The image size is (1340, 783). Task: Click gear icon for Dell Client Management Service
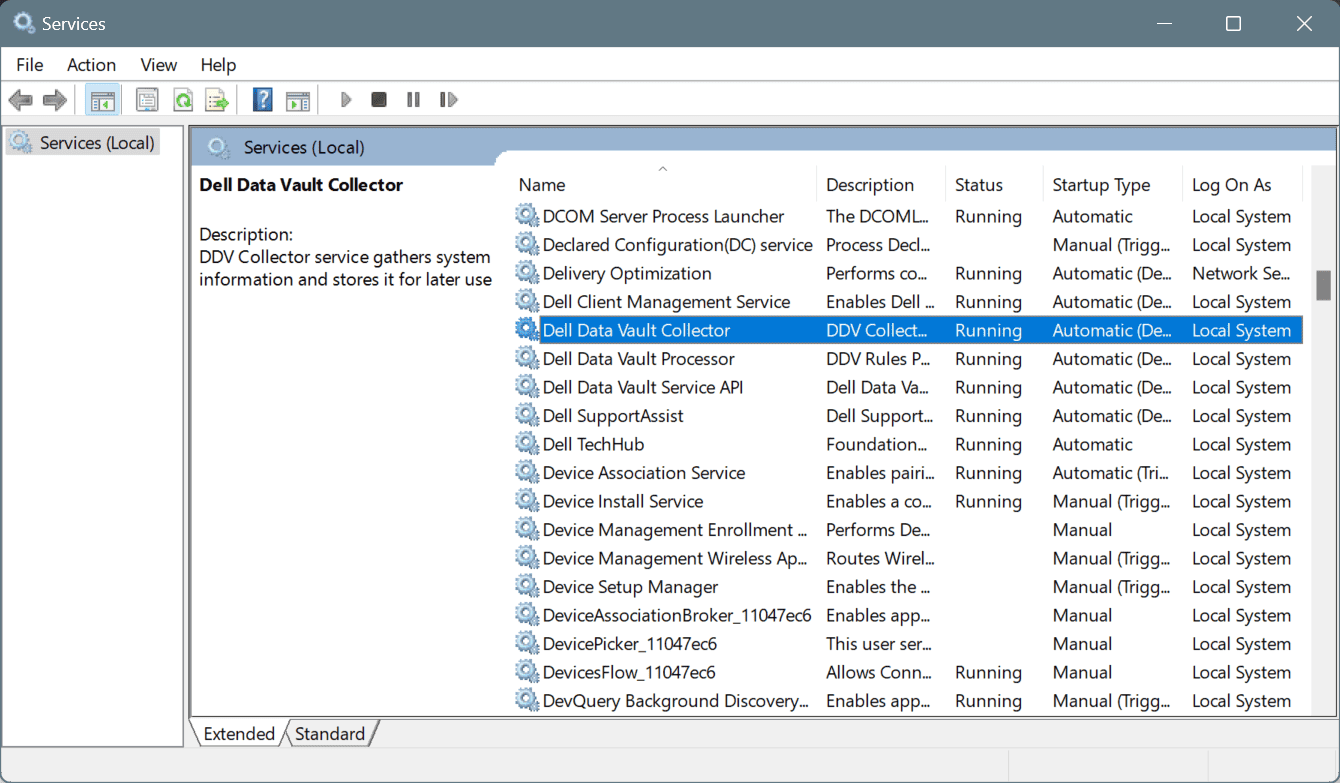pos(527,302)
